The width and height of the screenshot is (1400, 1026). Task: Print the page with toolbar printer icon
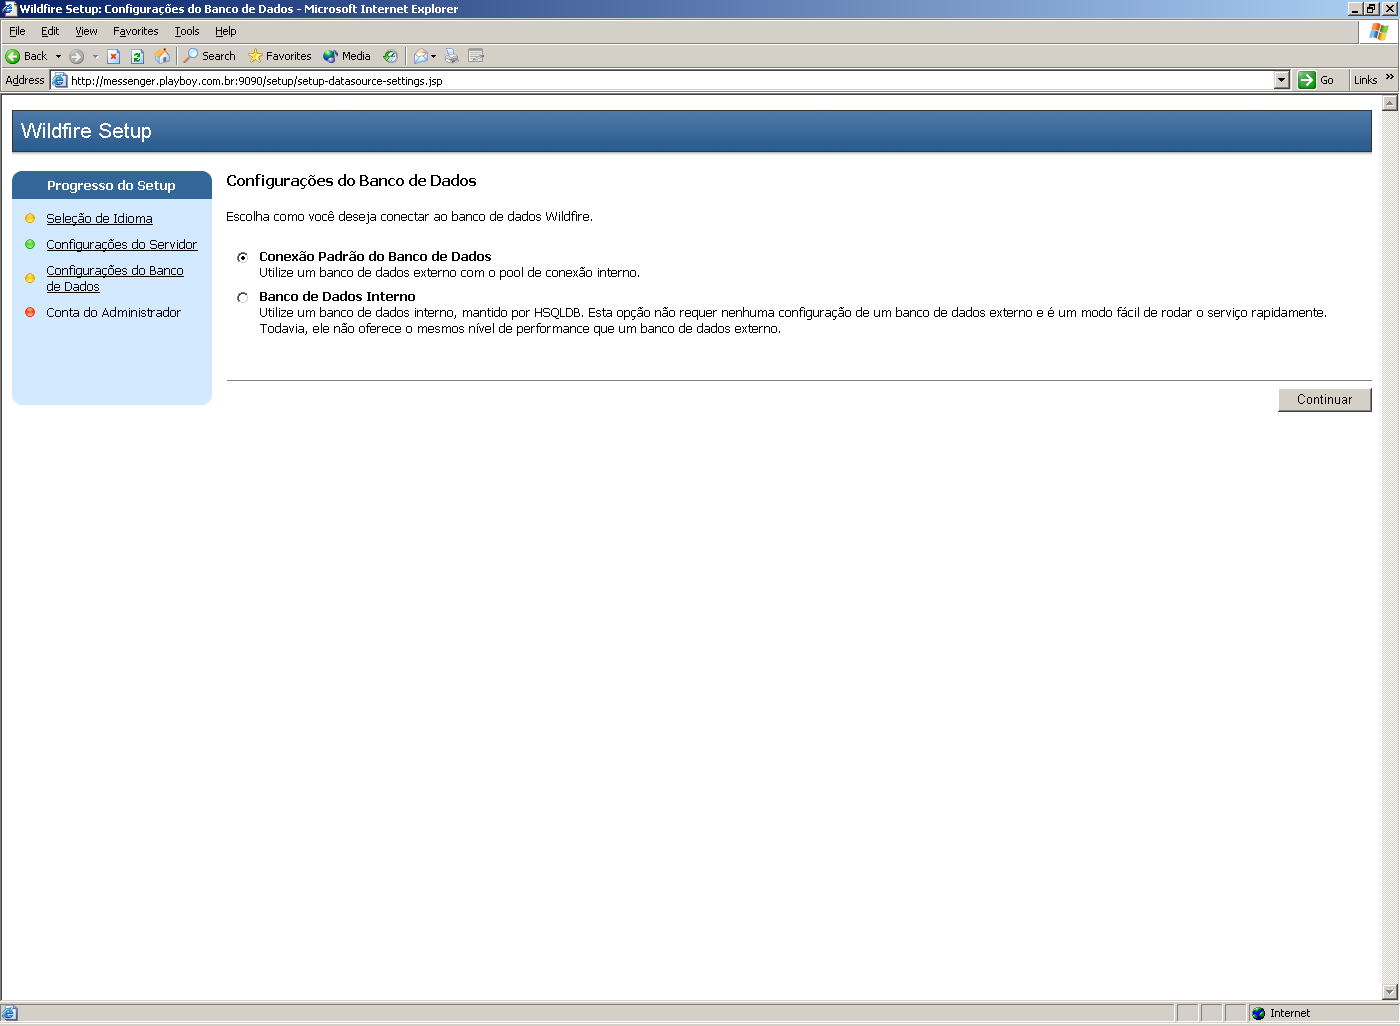tap(452, 56)
